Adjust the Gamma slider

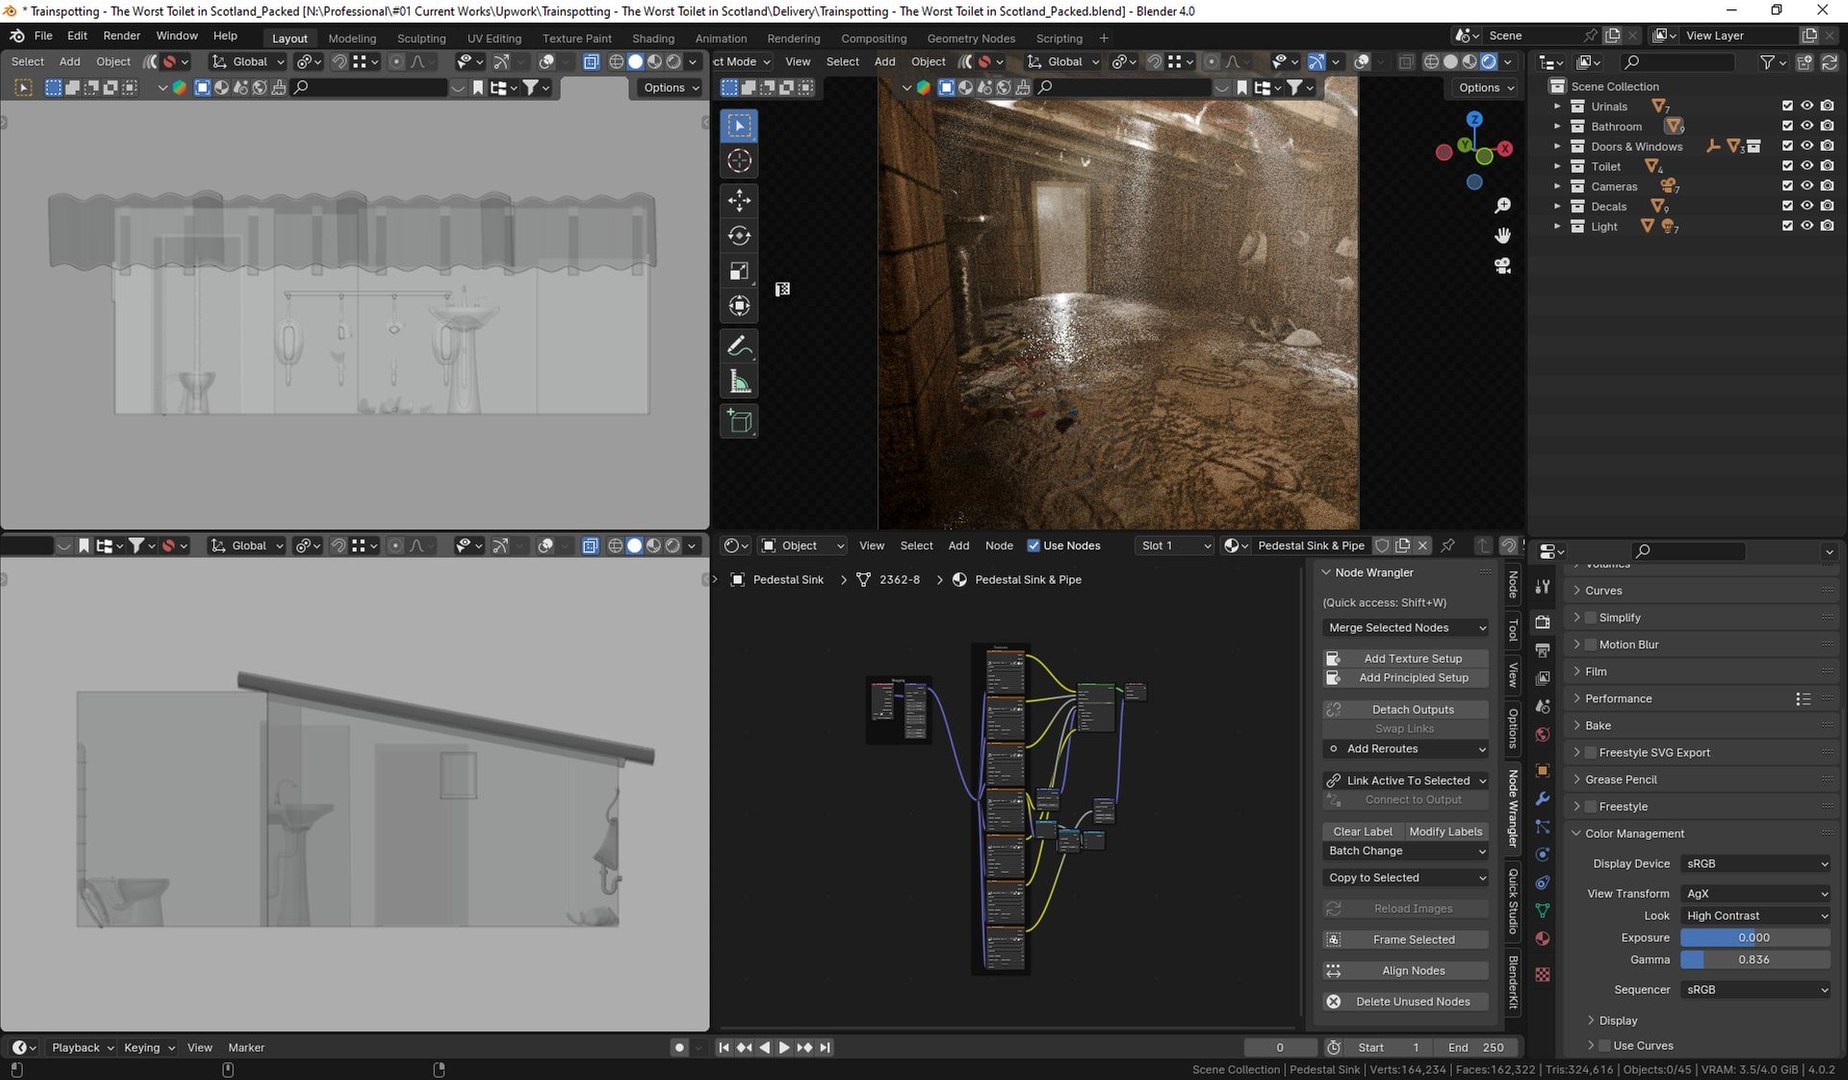coord(1756,959)
